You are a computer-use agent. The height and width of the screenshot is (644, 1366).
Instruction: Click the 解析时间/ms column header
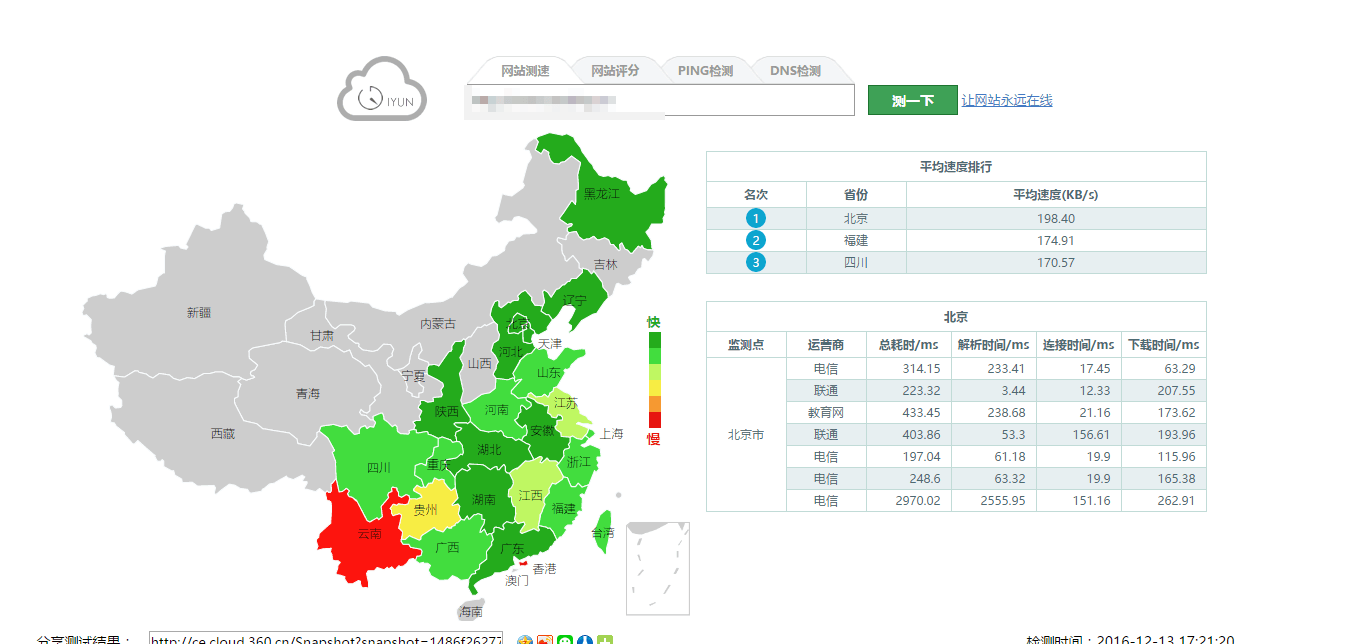(993, 345)
